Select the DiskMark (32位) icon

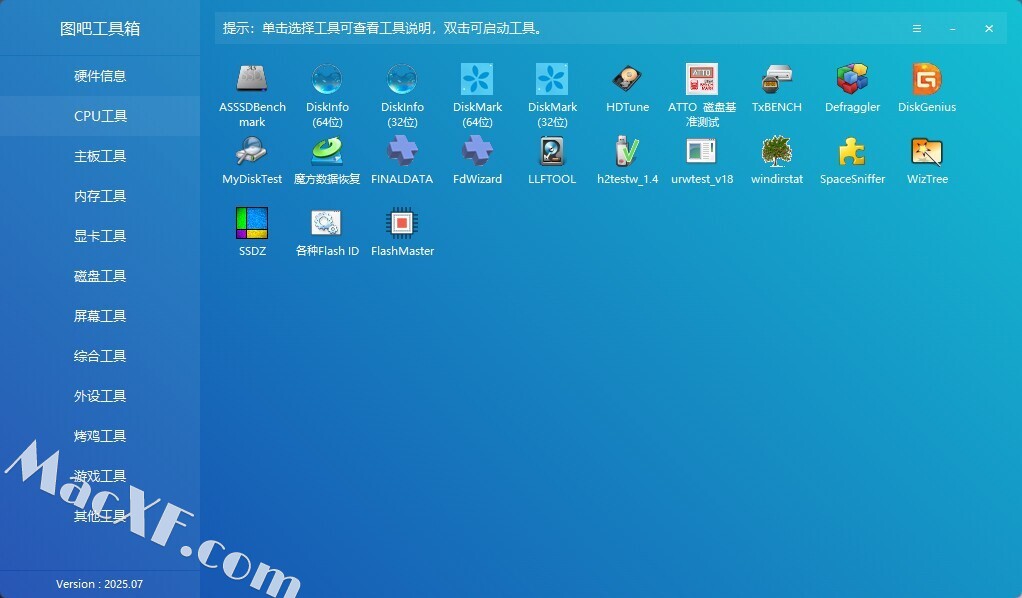552,80
